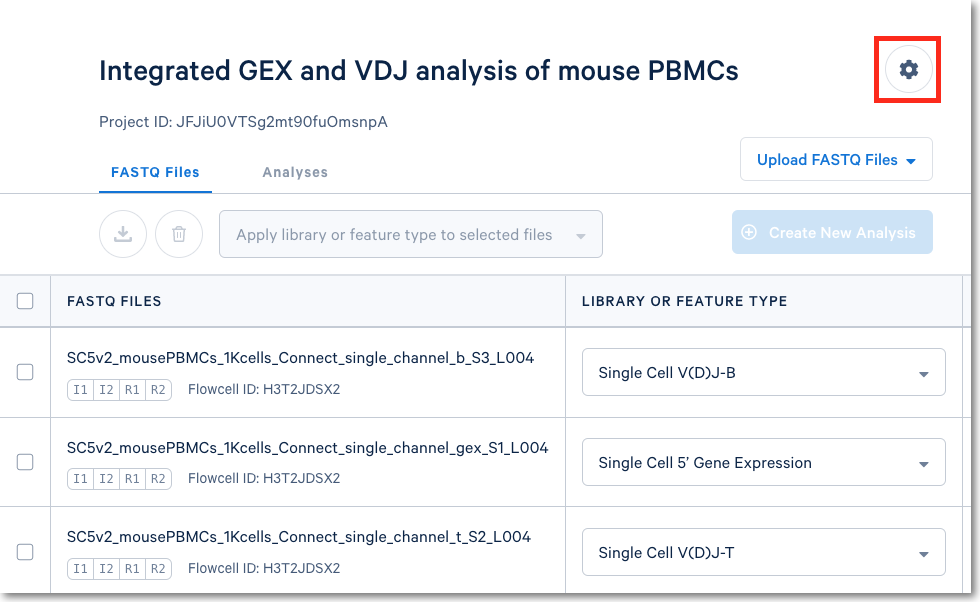
Task: Open the Upload FASTQ Files dropdown
Action: point(836,160)
